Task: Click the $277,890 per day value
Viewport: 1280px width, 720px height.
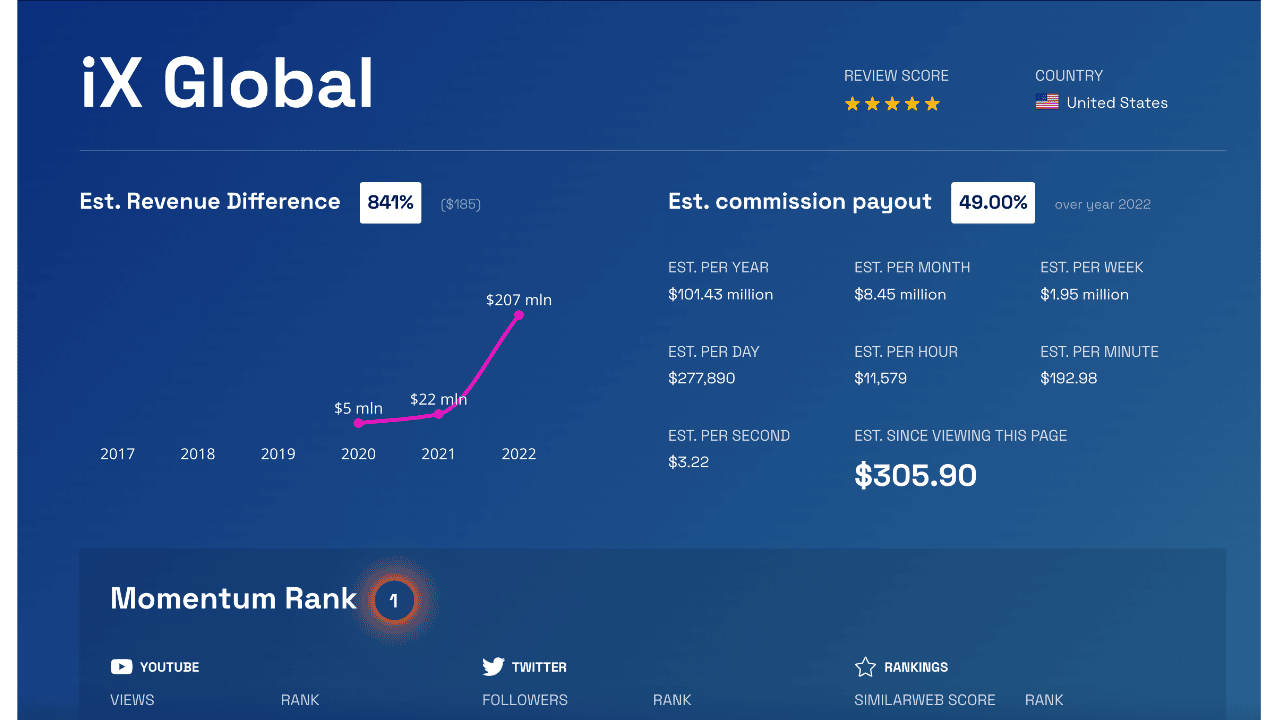Action: tap(703, 378)
